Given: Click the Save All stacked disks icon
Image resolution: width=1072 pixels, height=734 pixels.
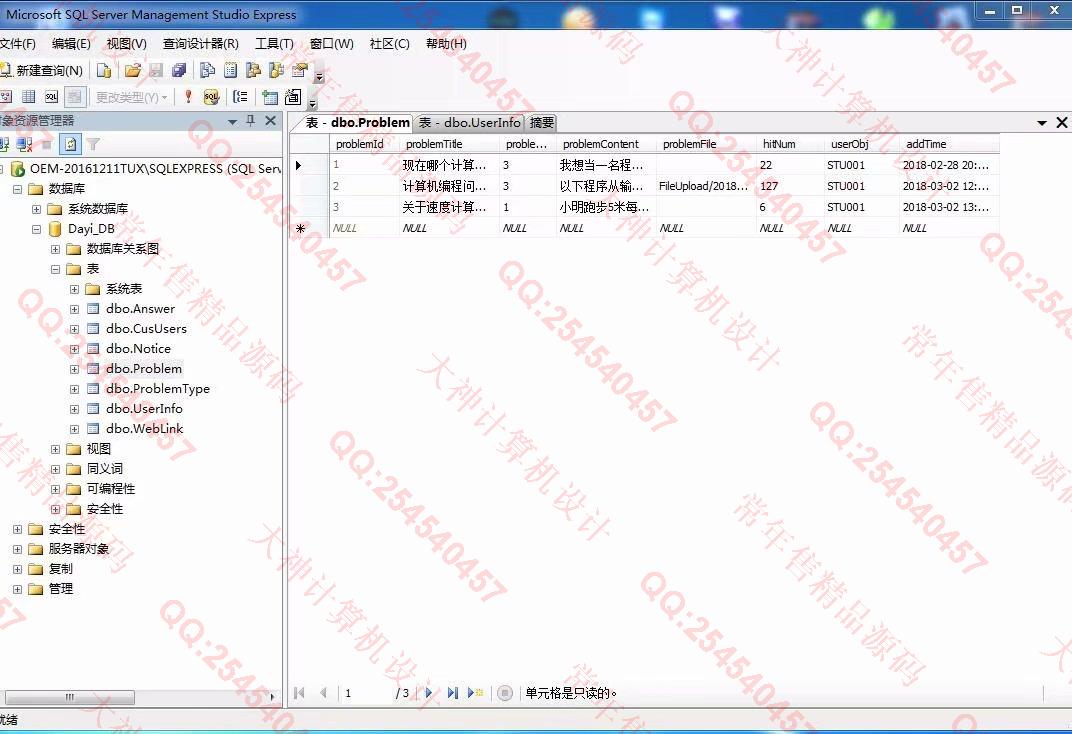Looking at the screenshot, I should point(179,70).
